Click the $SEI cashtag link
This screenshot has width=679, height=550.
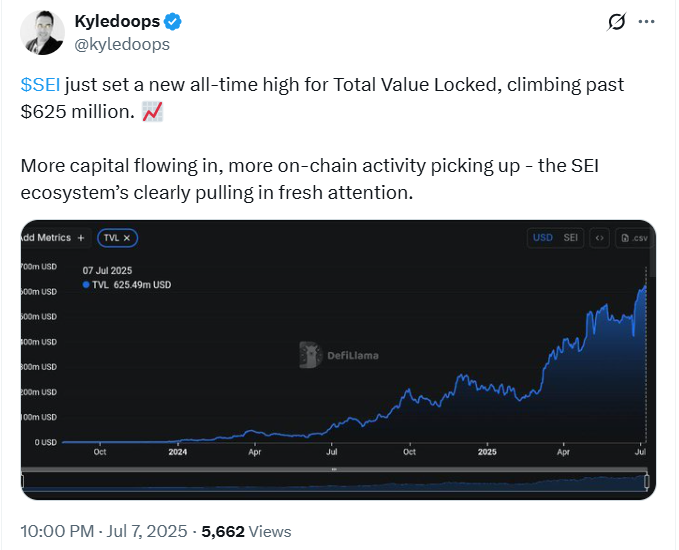coord(40,84)
